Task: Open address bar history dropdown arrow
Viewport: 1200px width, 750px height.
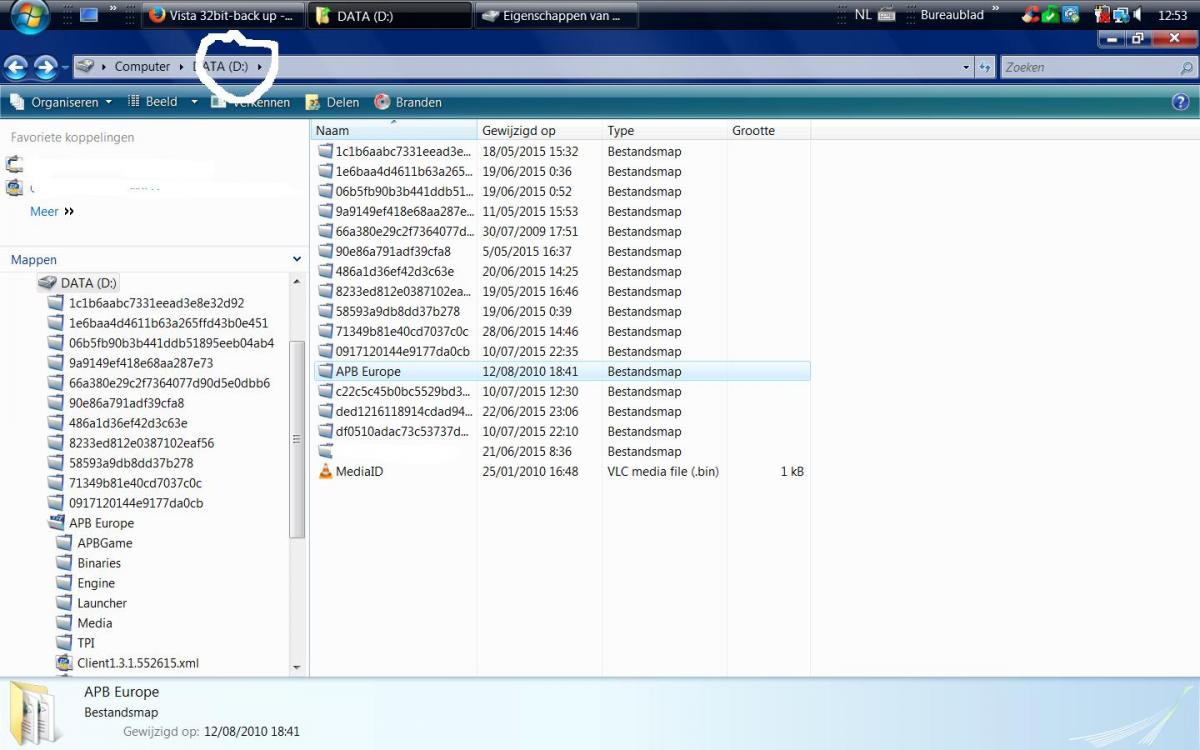Action: coord(966,67)
